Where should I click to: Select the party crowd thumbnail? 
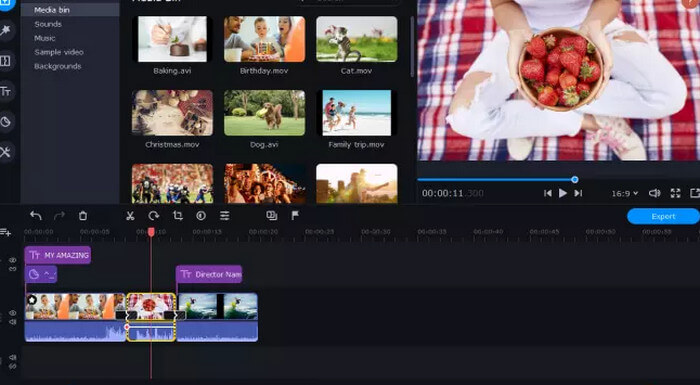[264, 184]
